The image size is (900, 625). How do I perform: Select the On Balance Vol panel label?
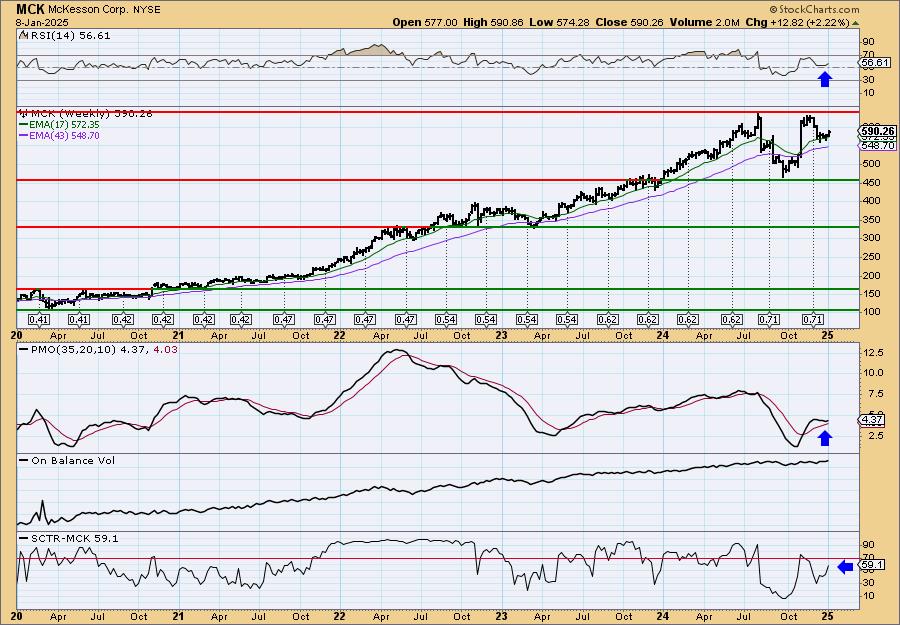[67, 460]
